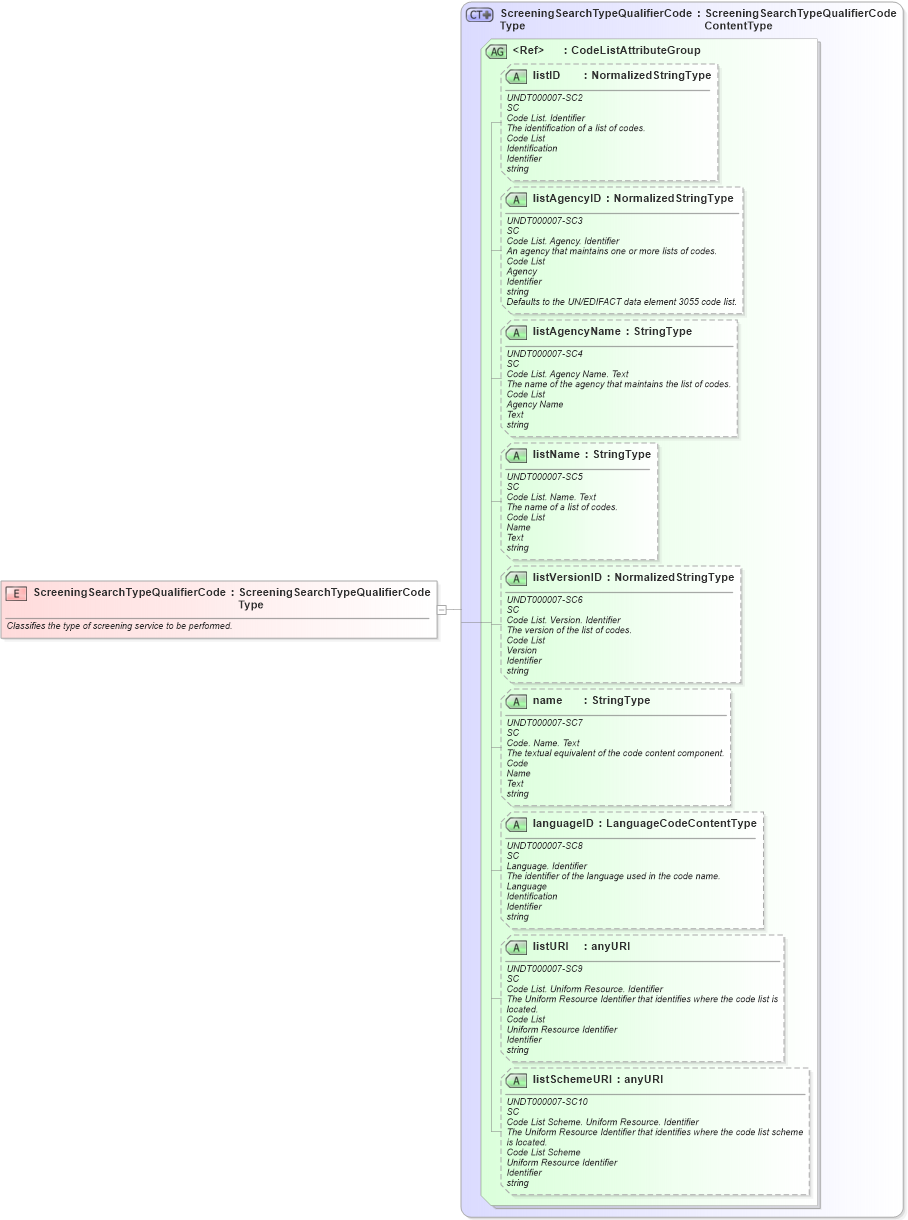Click the AG attribute group icon
Screen dimensions: 908x1220
496,51
